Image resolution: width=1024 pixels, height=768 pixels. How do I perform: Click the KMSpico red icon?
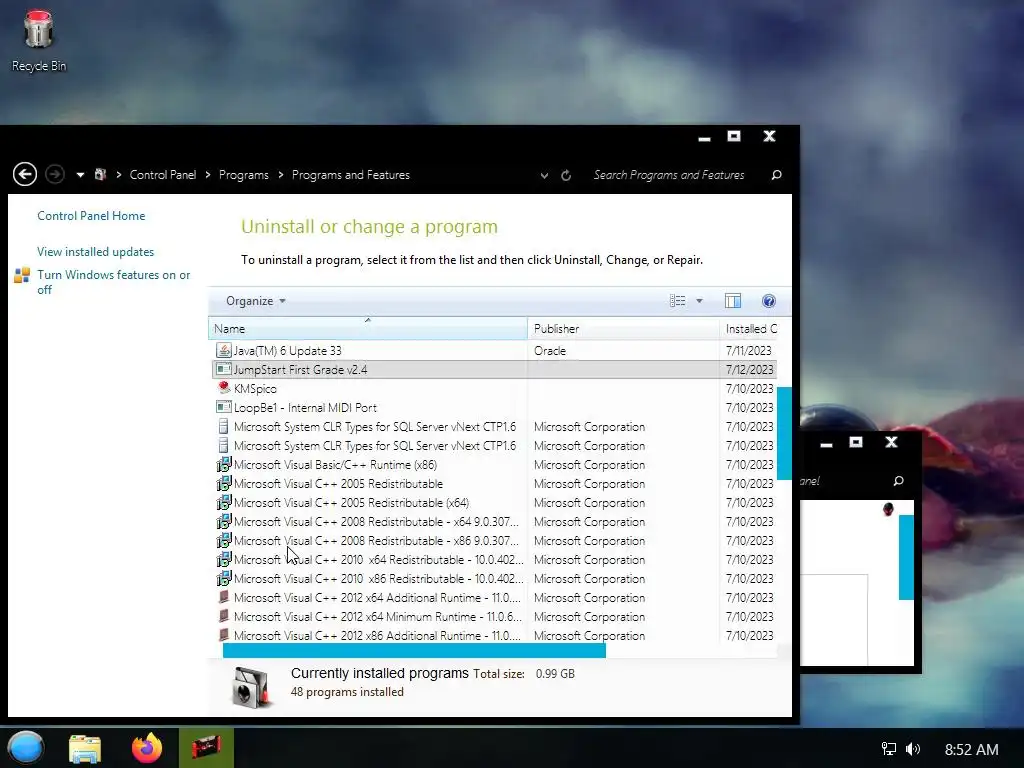point(223,388)
